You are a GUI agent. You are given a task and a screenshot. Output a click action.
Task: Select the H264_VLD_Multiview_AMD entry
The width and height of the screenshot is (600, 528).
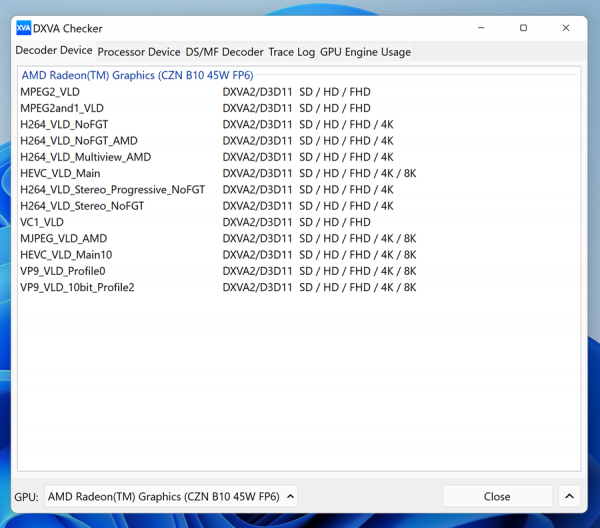tap(85, 157)
